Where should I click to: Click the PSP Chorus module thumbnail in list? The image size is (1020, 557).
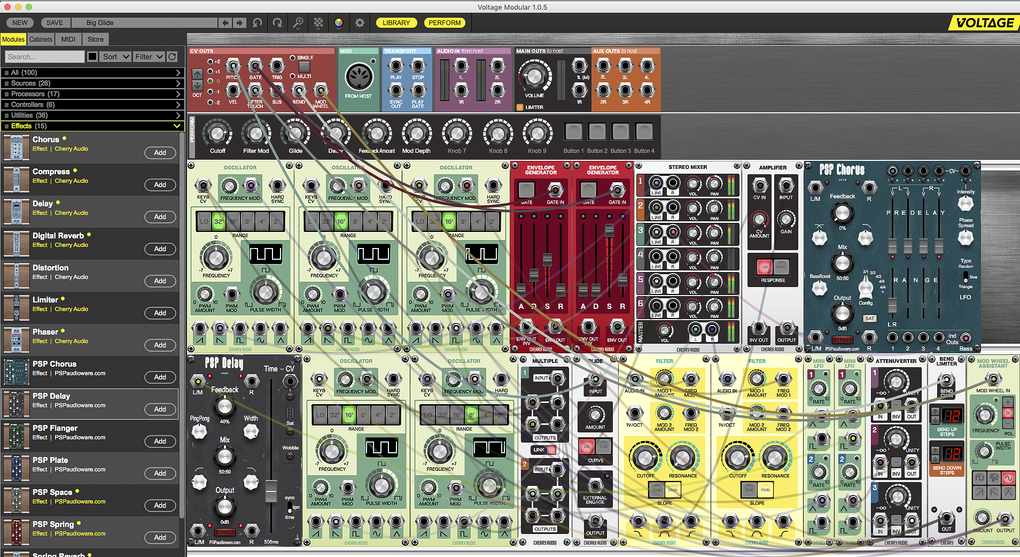tap(16, 373)
